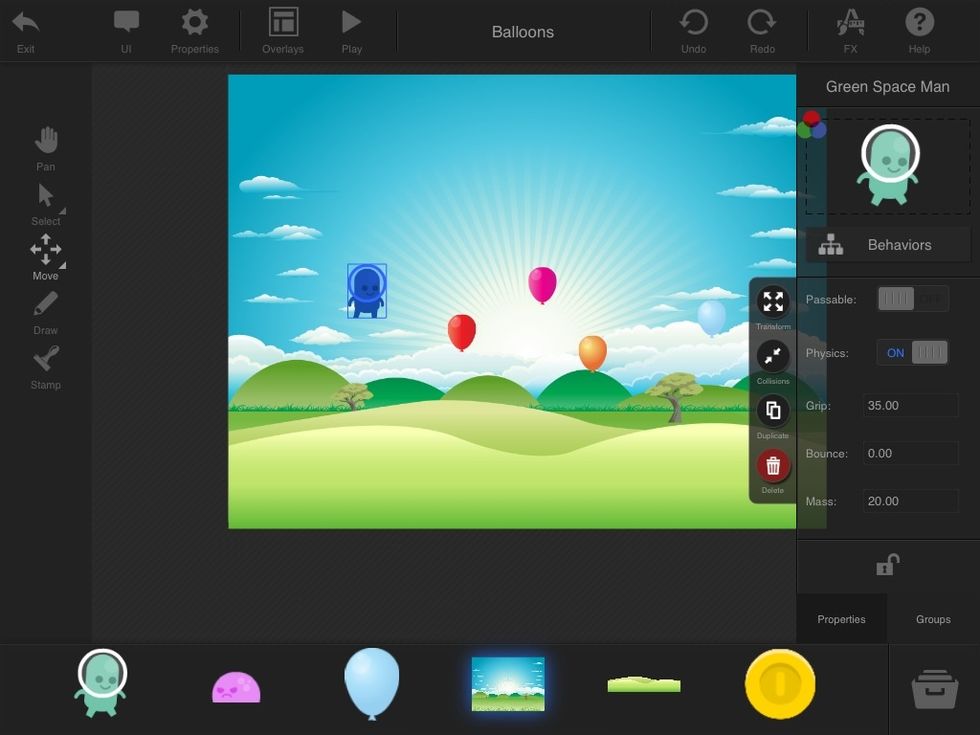
Task: Switch to the Groups tab
Action: [933, 619]
